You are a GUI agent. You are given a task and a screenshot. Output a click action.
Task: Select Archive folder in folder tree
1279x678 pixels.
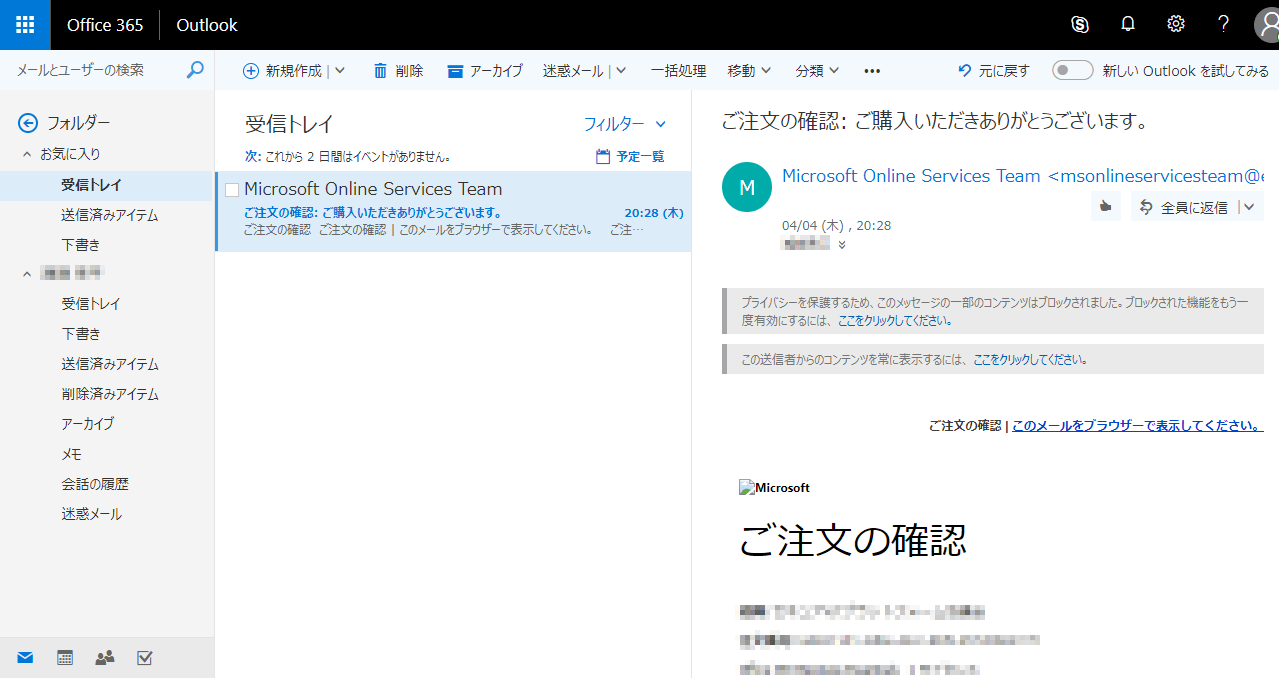pos(107,424)
